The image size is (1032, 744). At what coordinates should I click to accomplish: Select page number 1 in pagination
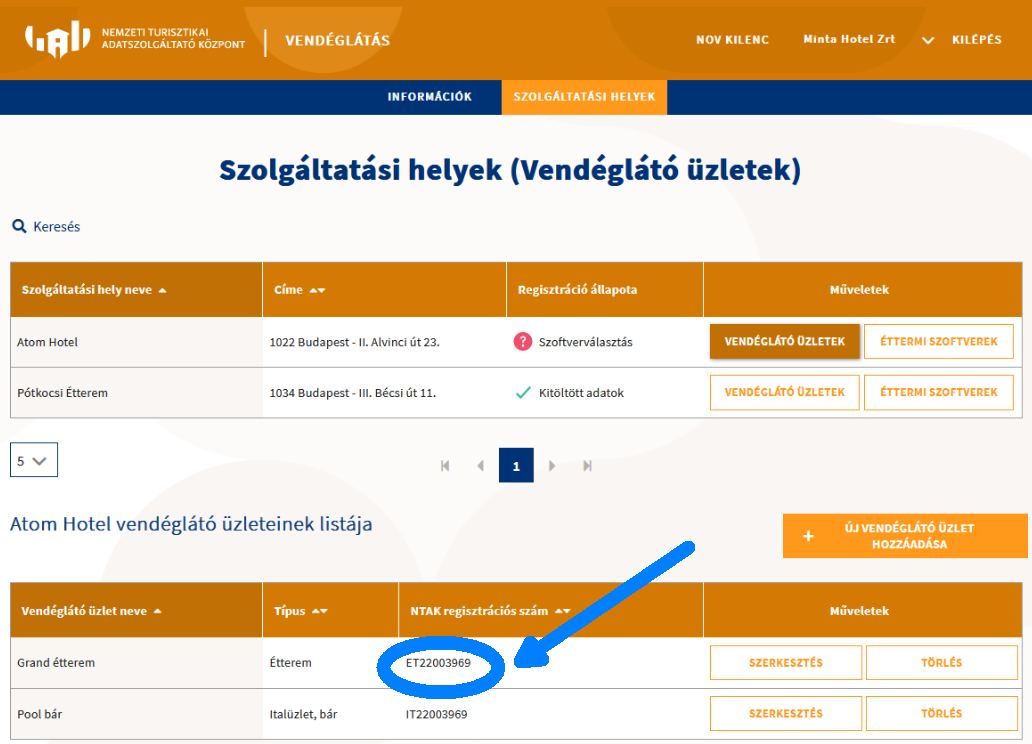click(x=516, y=466)
